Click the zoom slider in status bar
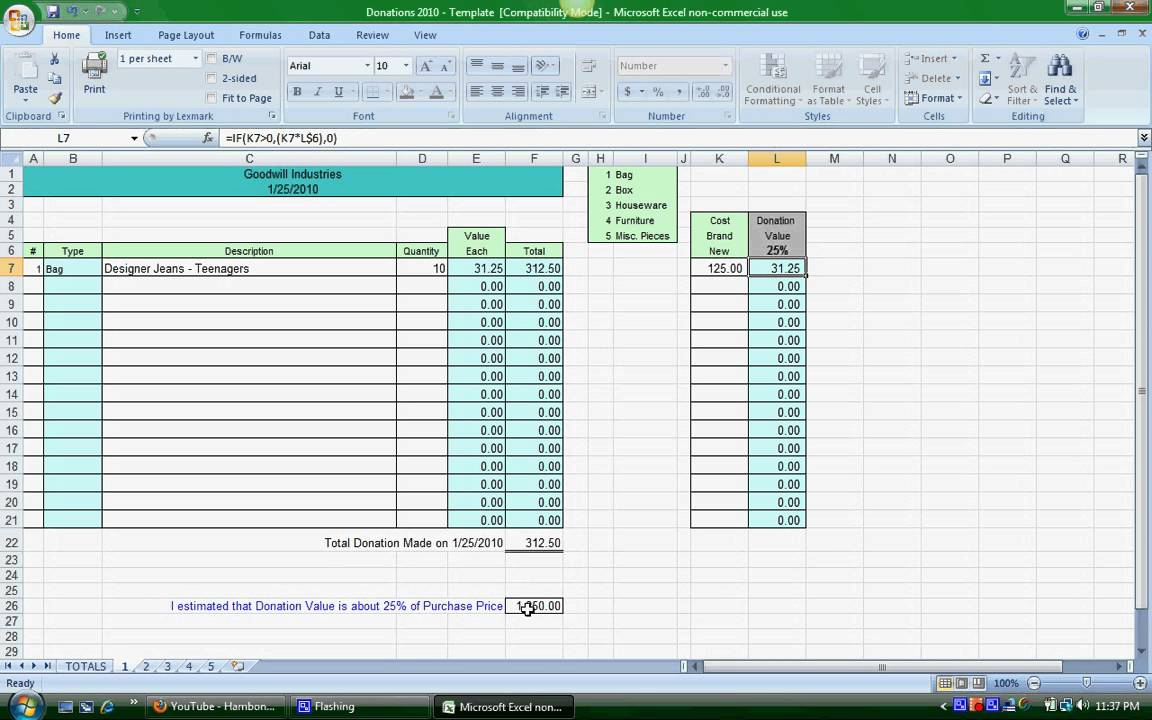1152x720 pixels. (1086, 683)
